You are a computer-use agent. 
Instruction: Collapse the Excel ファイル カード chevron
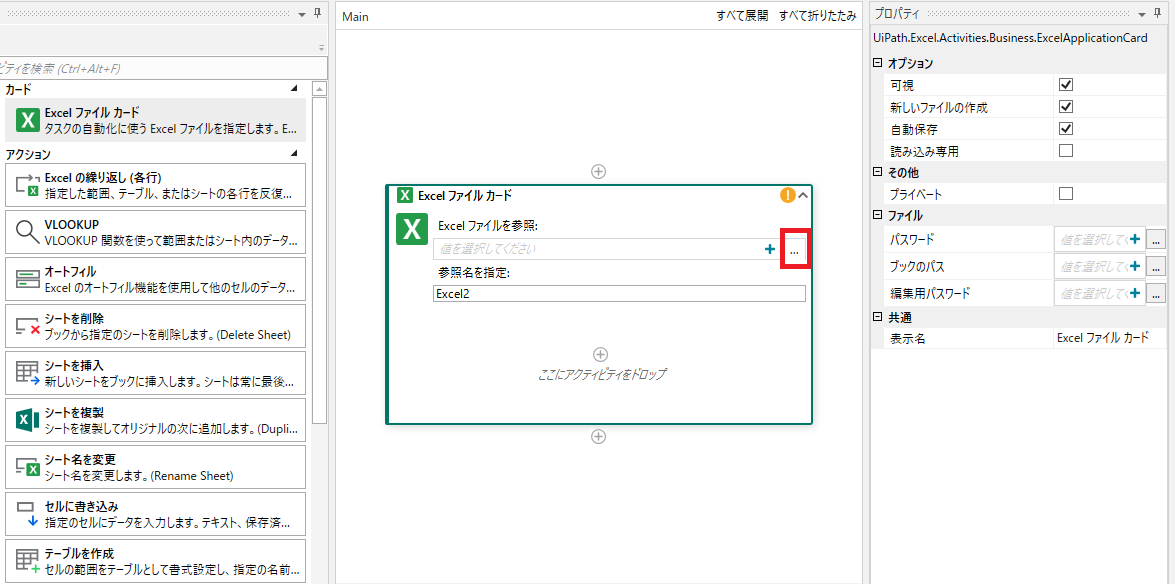(803, 196)
